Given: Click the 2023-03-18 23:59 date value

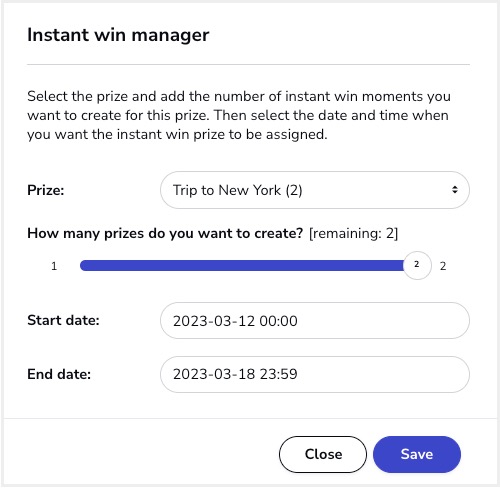Looking at the screenshot, I should click(x=235, y=374).
